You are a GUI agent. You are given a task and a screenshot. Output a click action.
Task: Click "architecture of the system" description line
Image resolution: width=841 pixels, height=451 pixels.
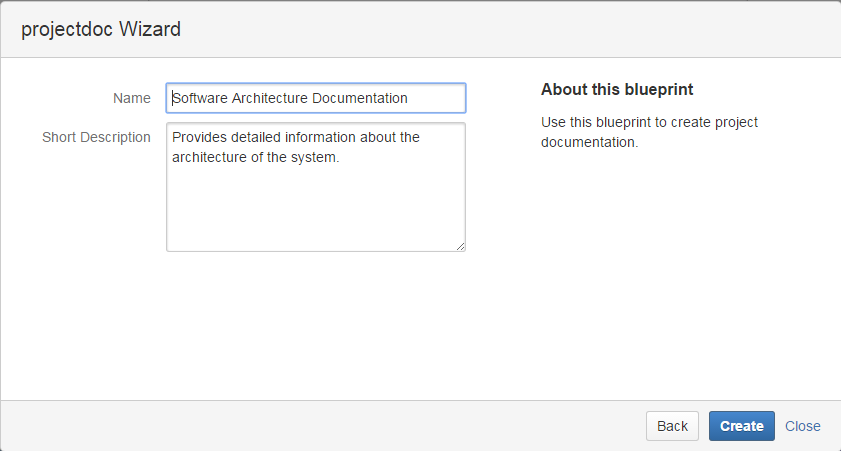tap(255, 157)
